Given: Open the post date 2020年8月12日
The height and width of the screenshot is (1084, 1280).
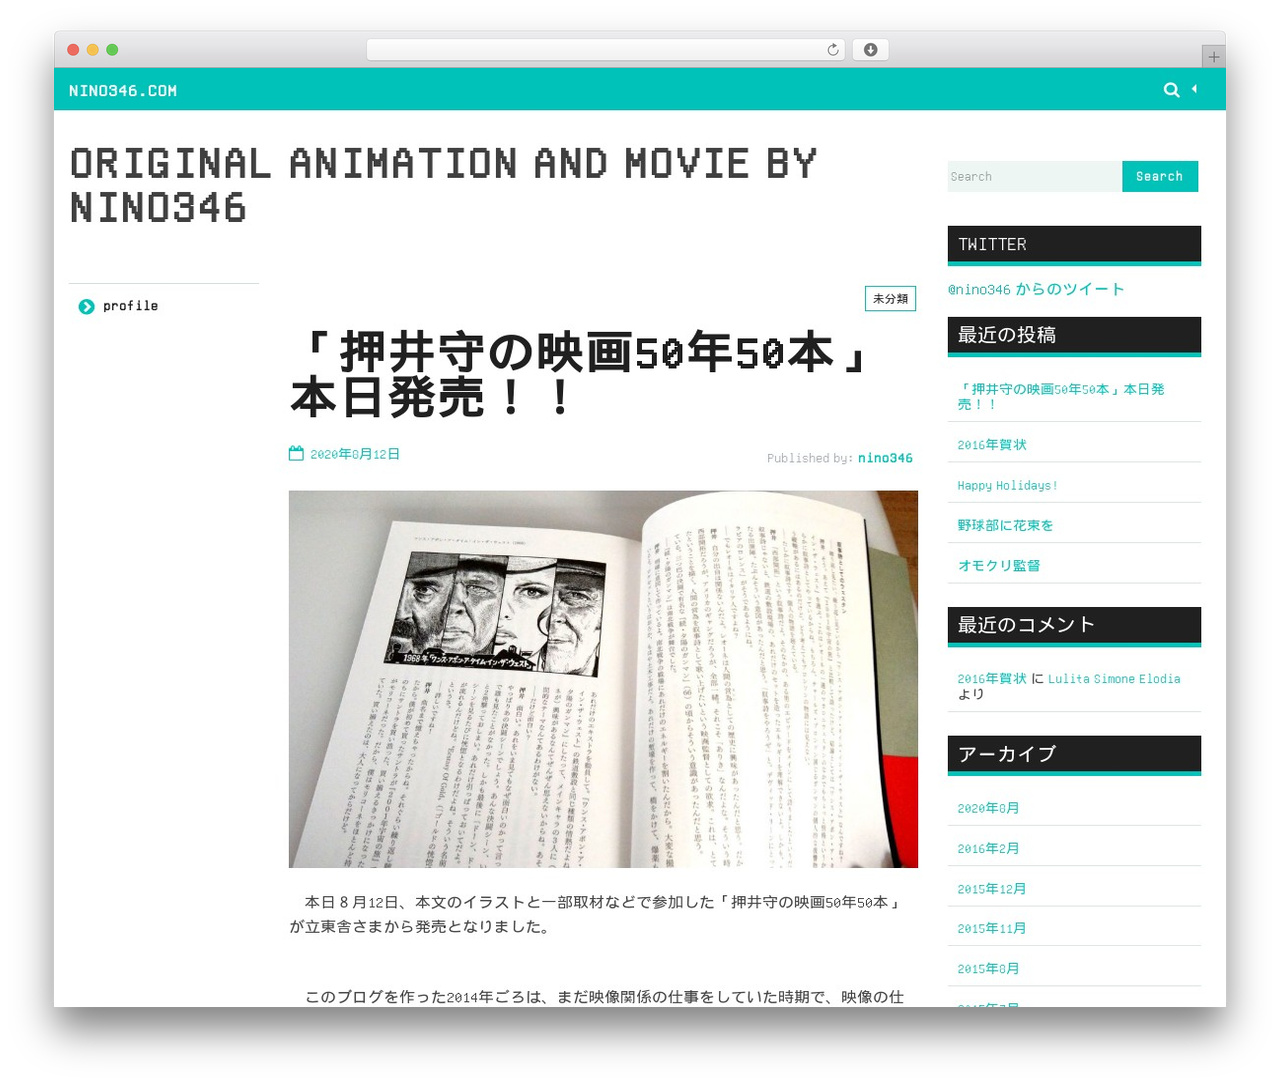Looking at the screenshot, I should (x=355, y=454).
